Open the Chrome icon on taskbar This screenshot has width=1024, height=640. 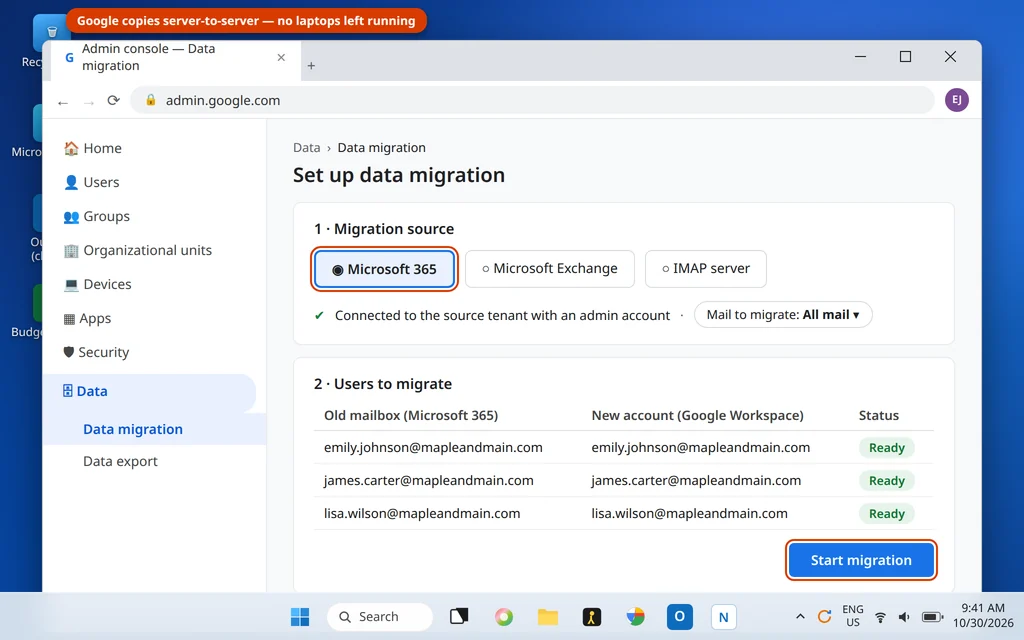635,616
